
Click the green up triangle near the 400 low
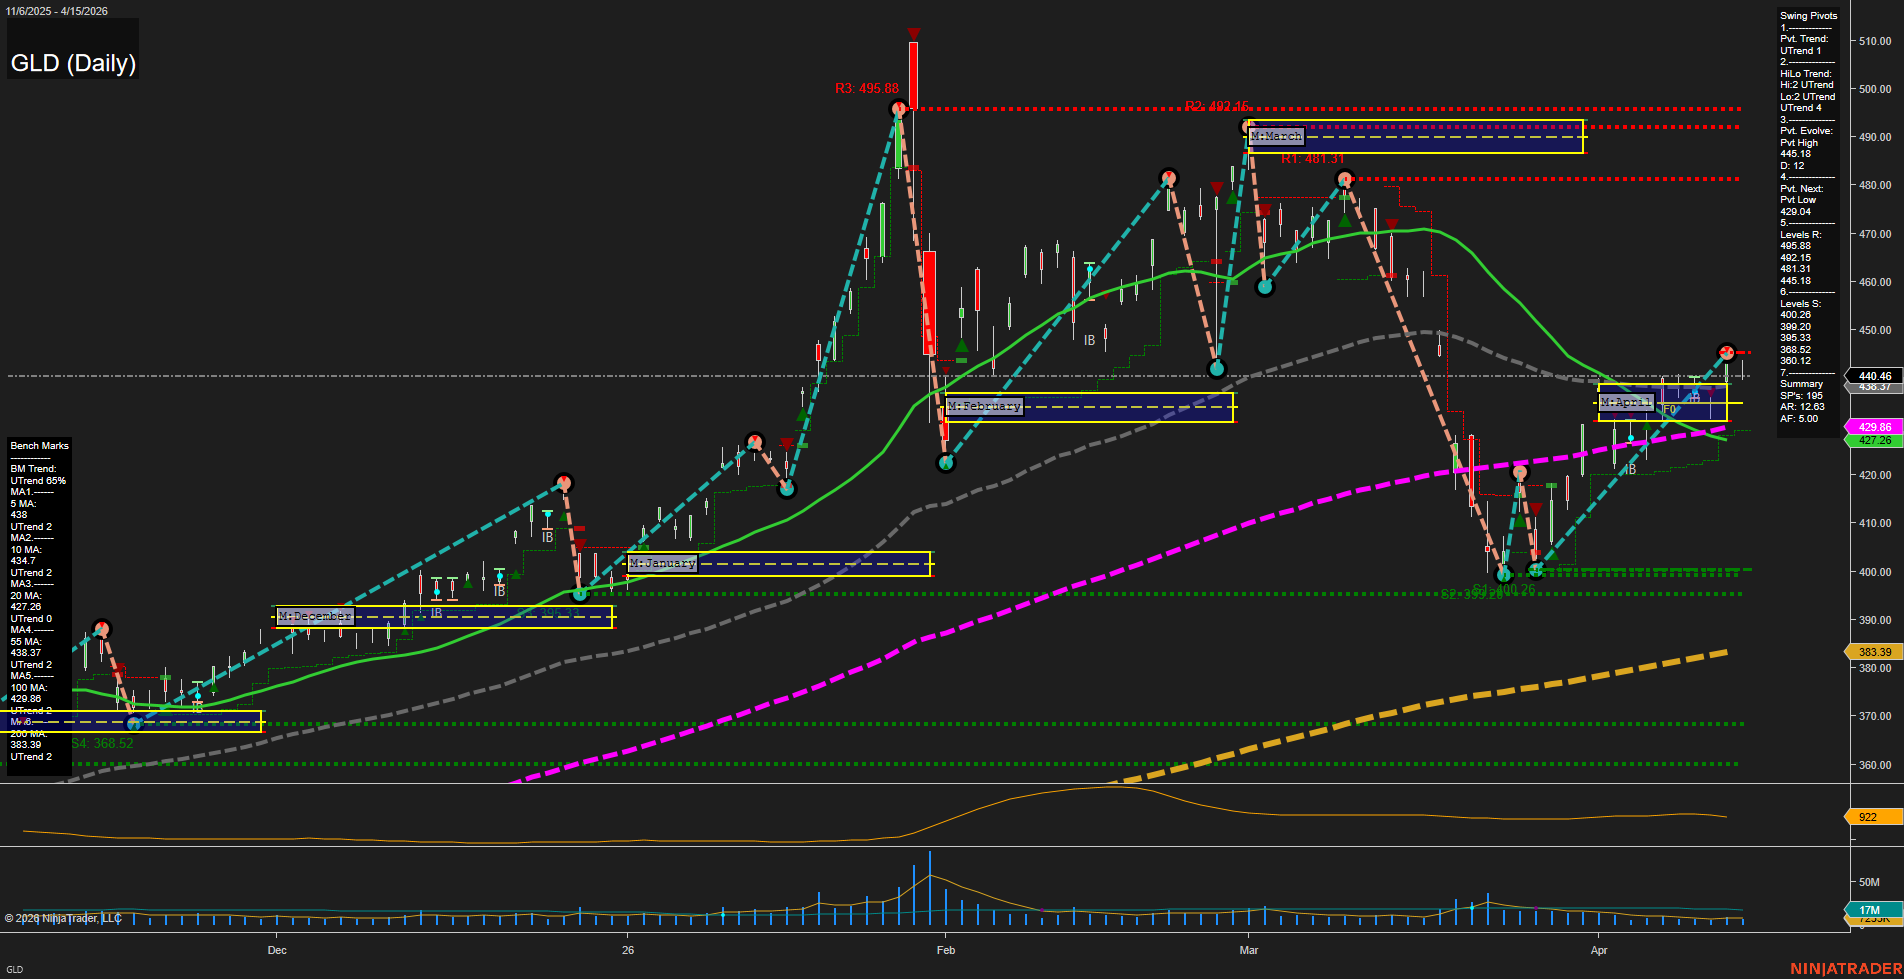1553,553
